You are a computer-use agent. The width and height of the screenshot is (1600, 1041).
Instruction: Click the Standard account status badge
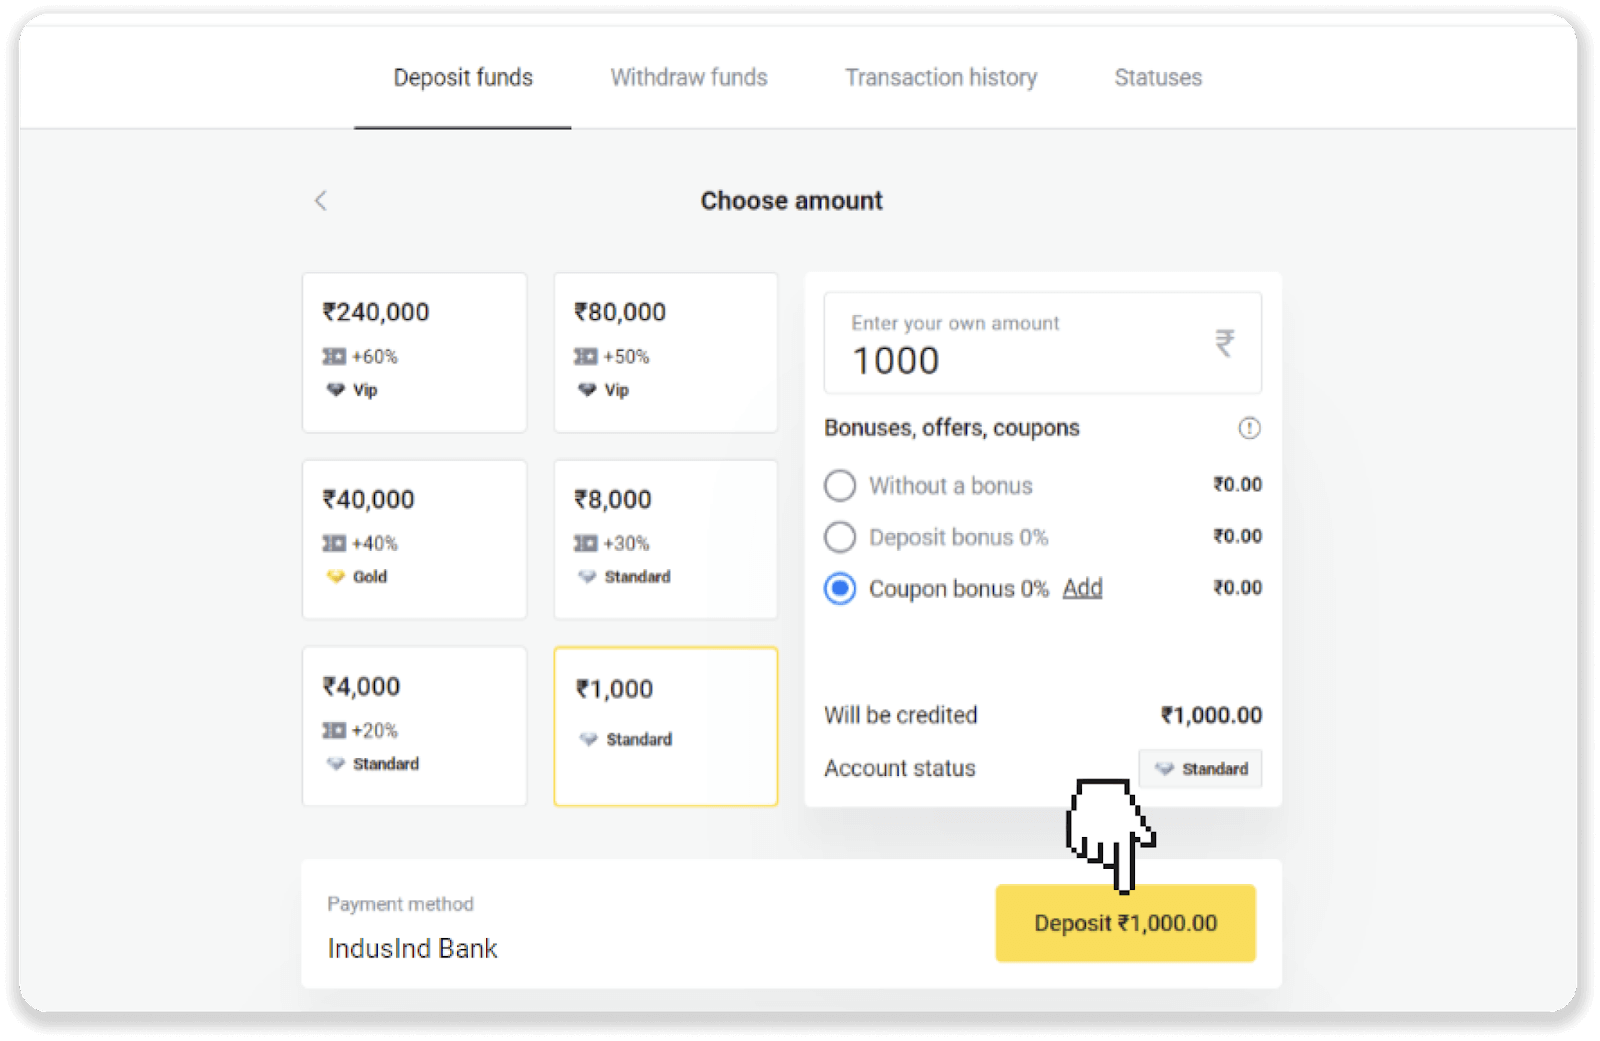[1200, 769]
